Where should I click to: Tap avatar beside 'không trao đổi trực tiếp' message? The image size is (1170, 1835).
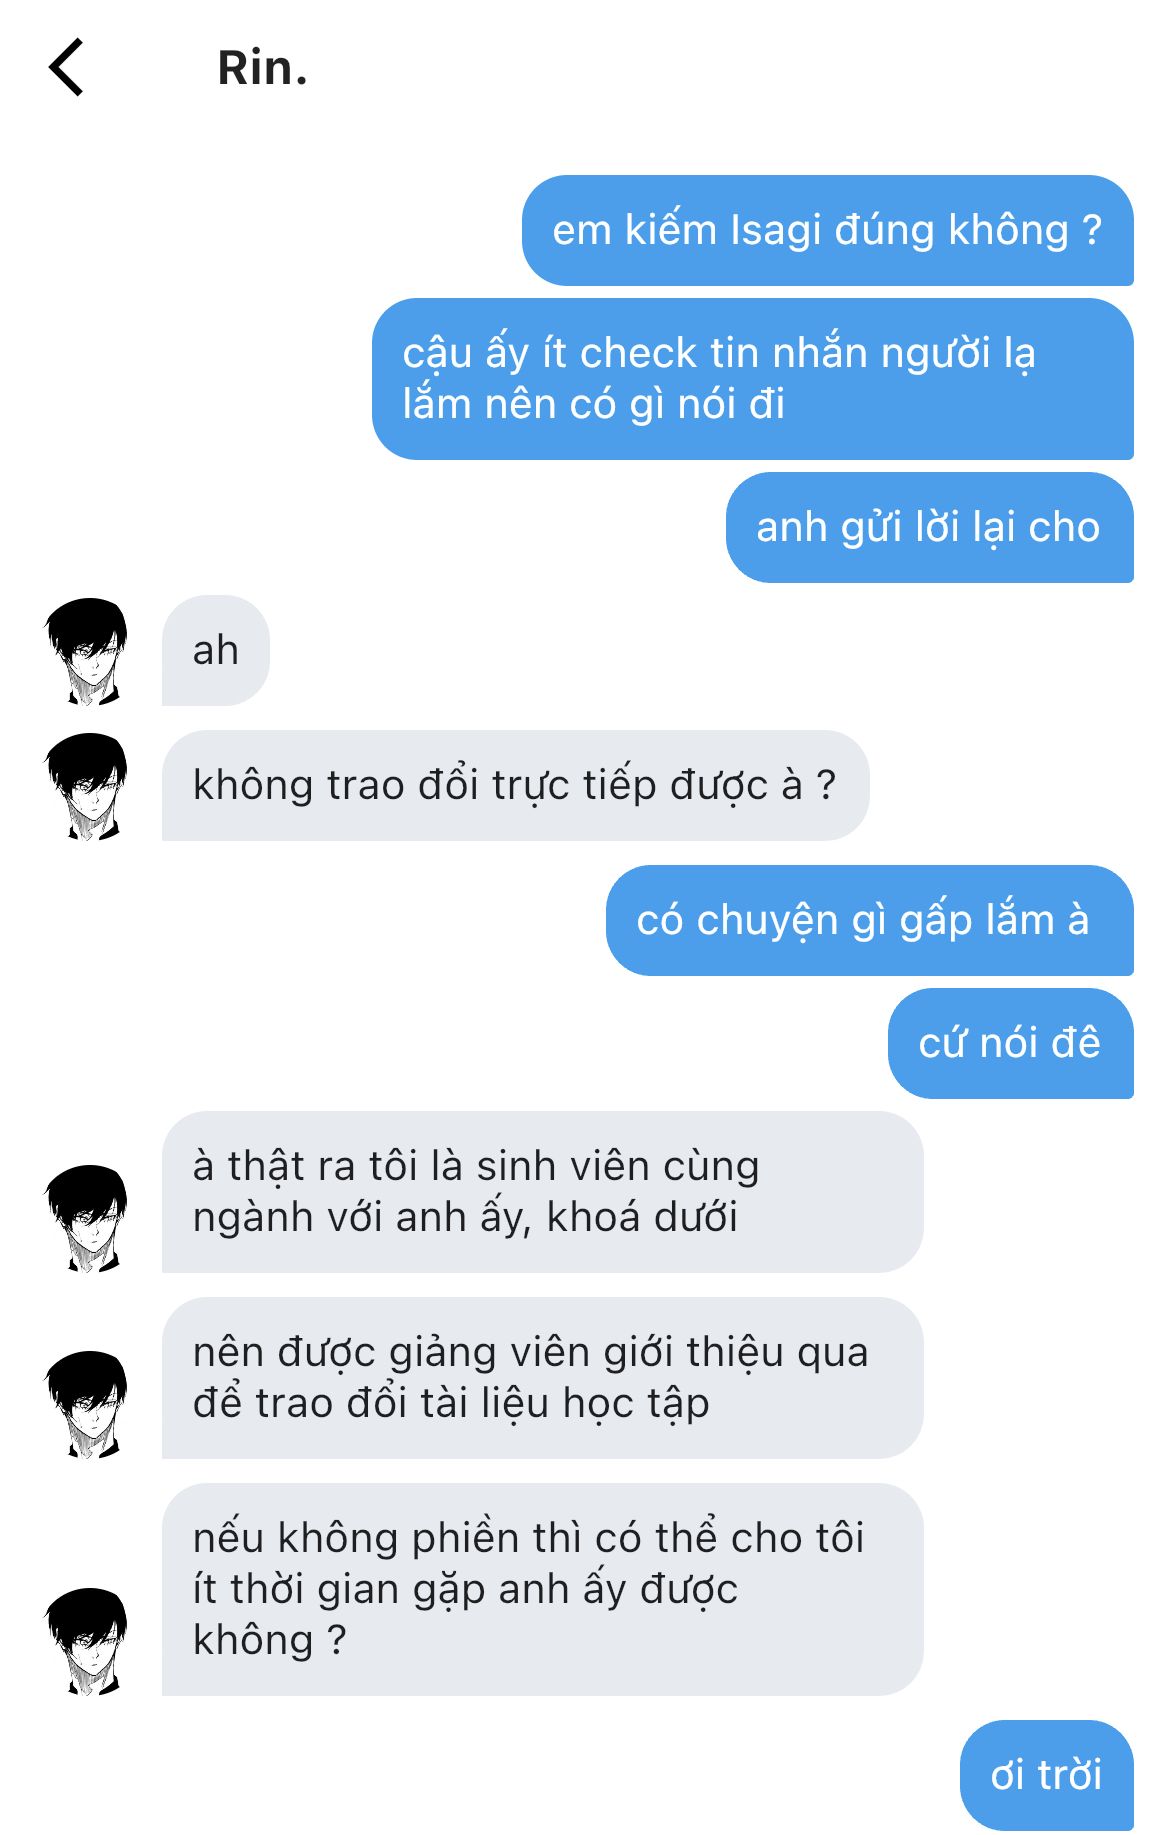click(87, 786)
